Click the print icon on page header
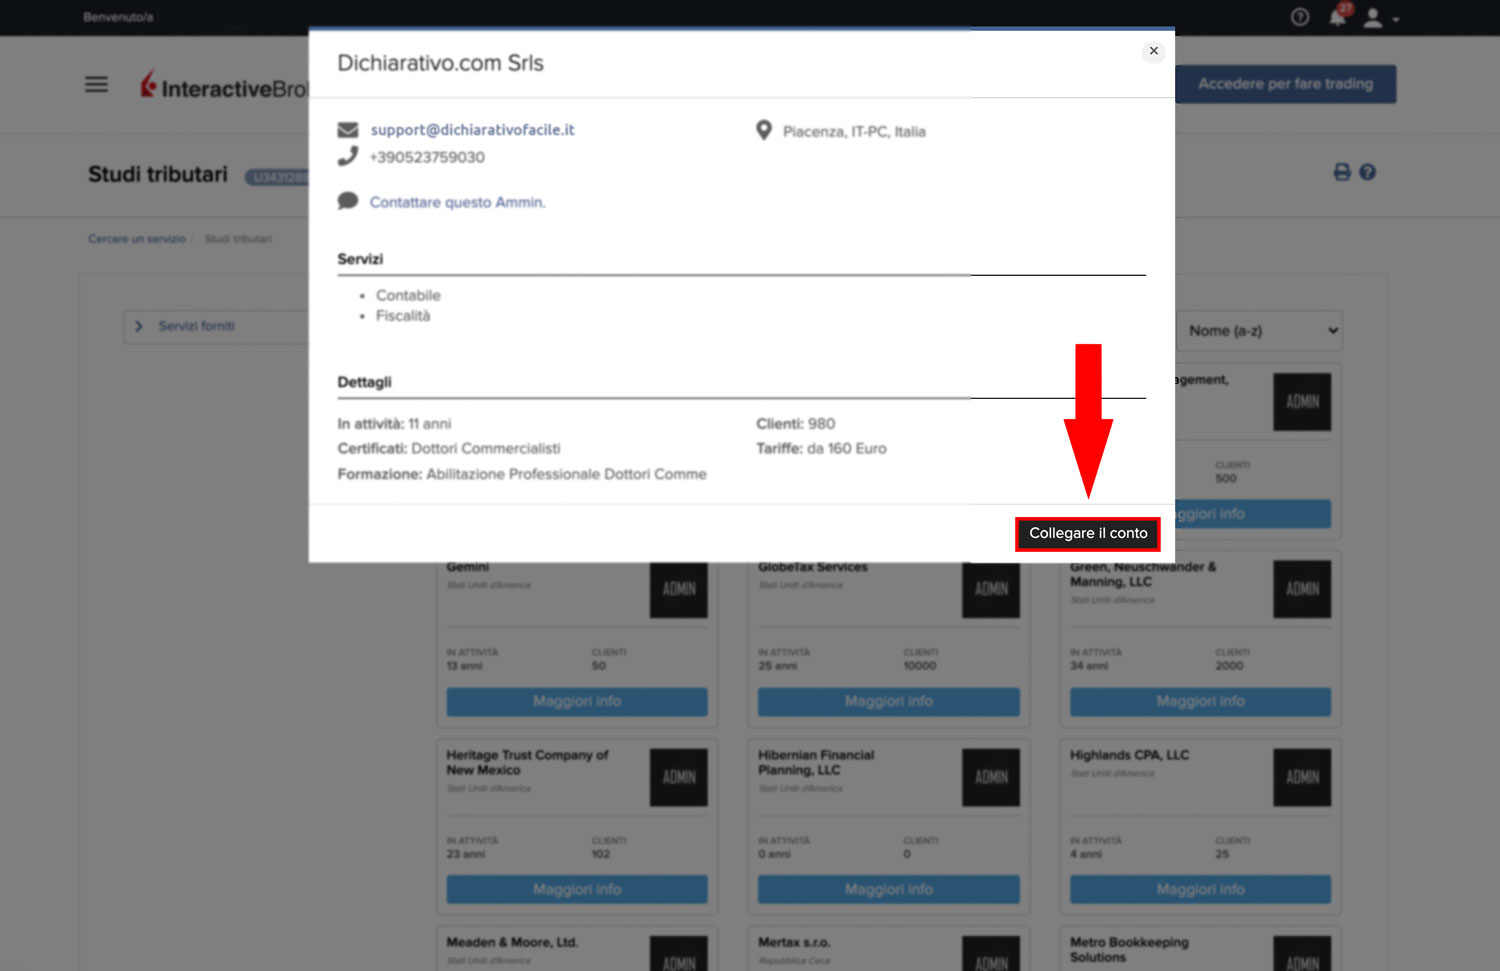The width and height of the screenshot is (1500, 971). pos(1342,172)
